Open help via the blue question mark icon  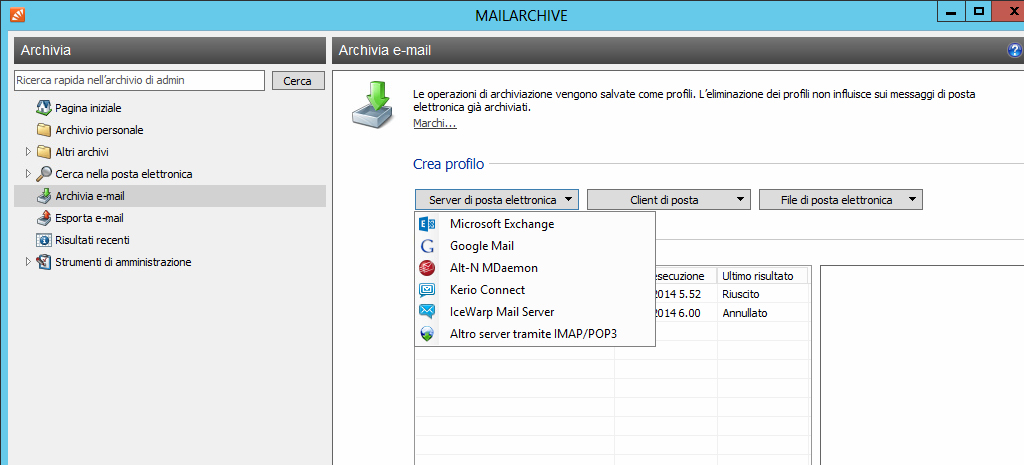1016,50
